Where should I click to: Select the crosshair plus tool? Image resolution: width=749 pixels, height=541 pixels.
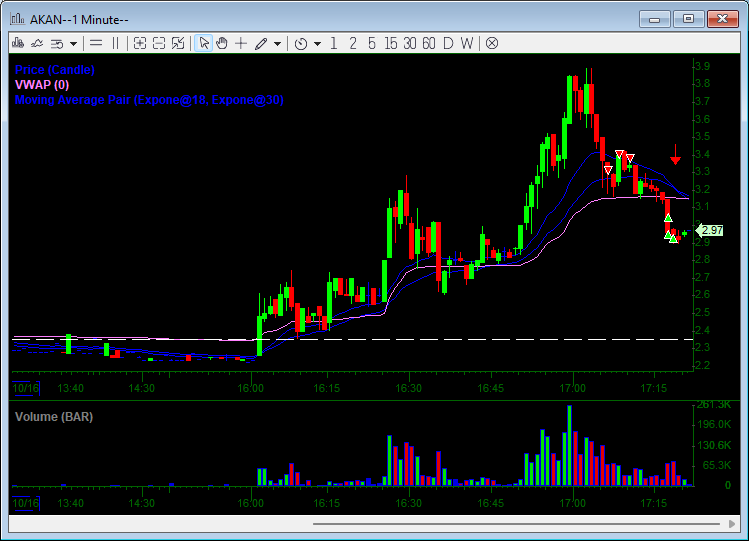(241, 43)
